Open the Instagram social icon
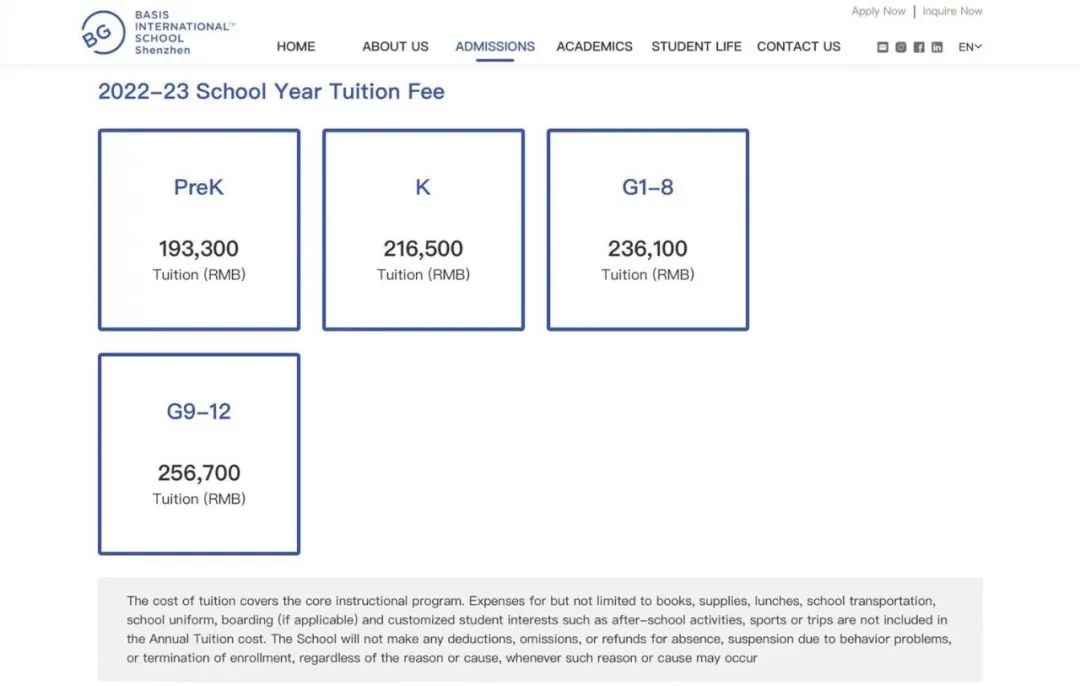The image size is (1080, 686). (901, 47)
